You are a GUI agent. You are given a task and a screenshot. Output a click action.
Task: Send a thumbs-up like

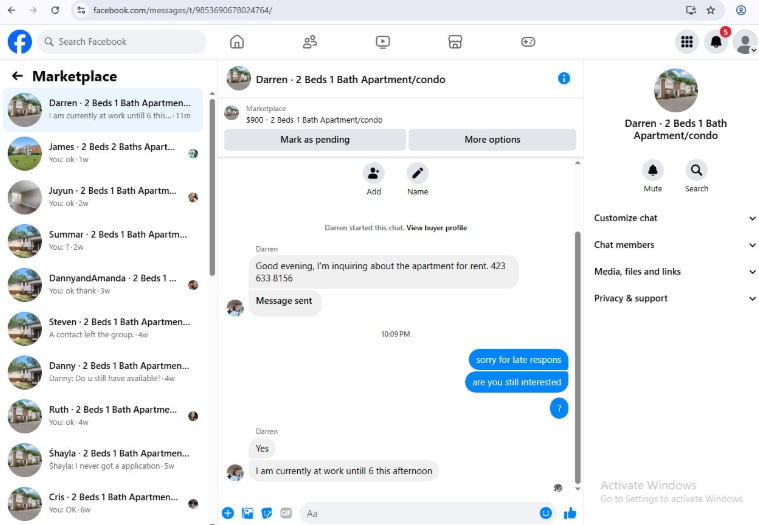570,513
